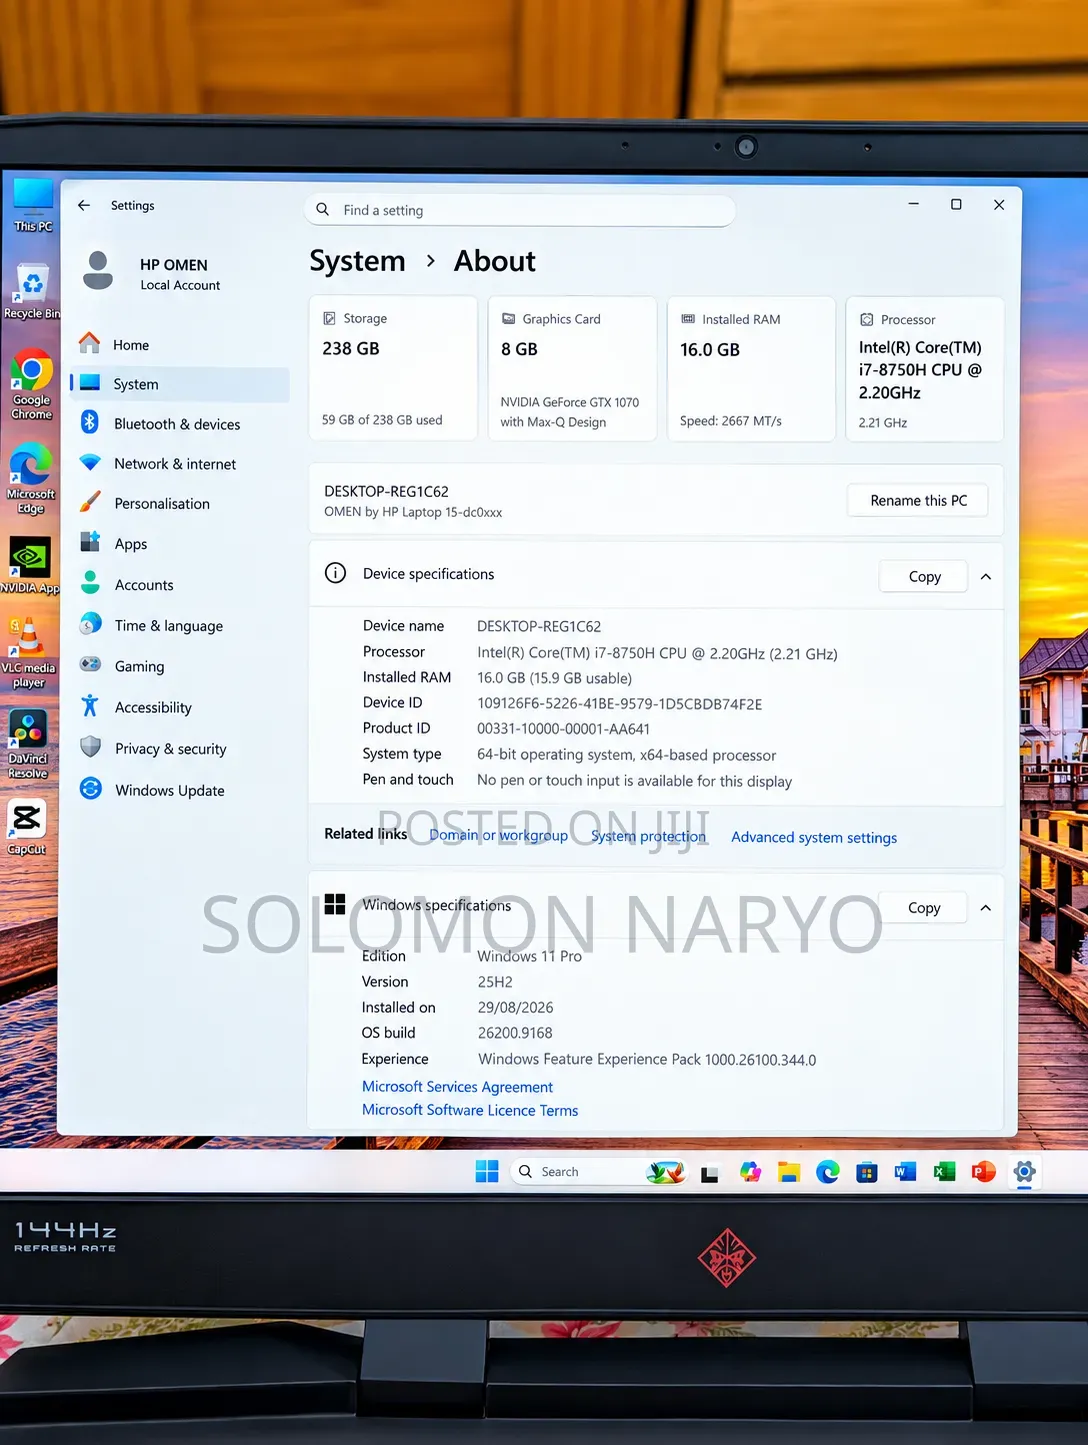Open Apps settings page
The width and height of the screenshot is (1088, 1445).
tap(180, 544)
